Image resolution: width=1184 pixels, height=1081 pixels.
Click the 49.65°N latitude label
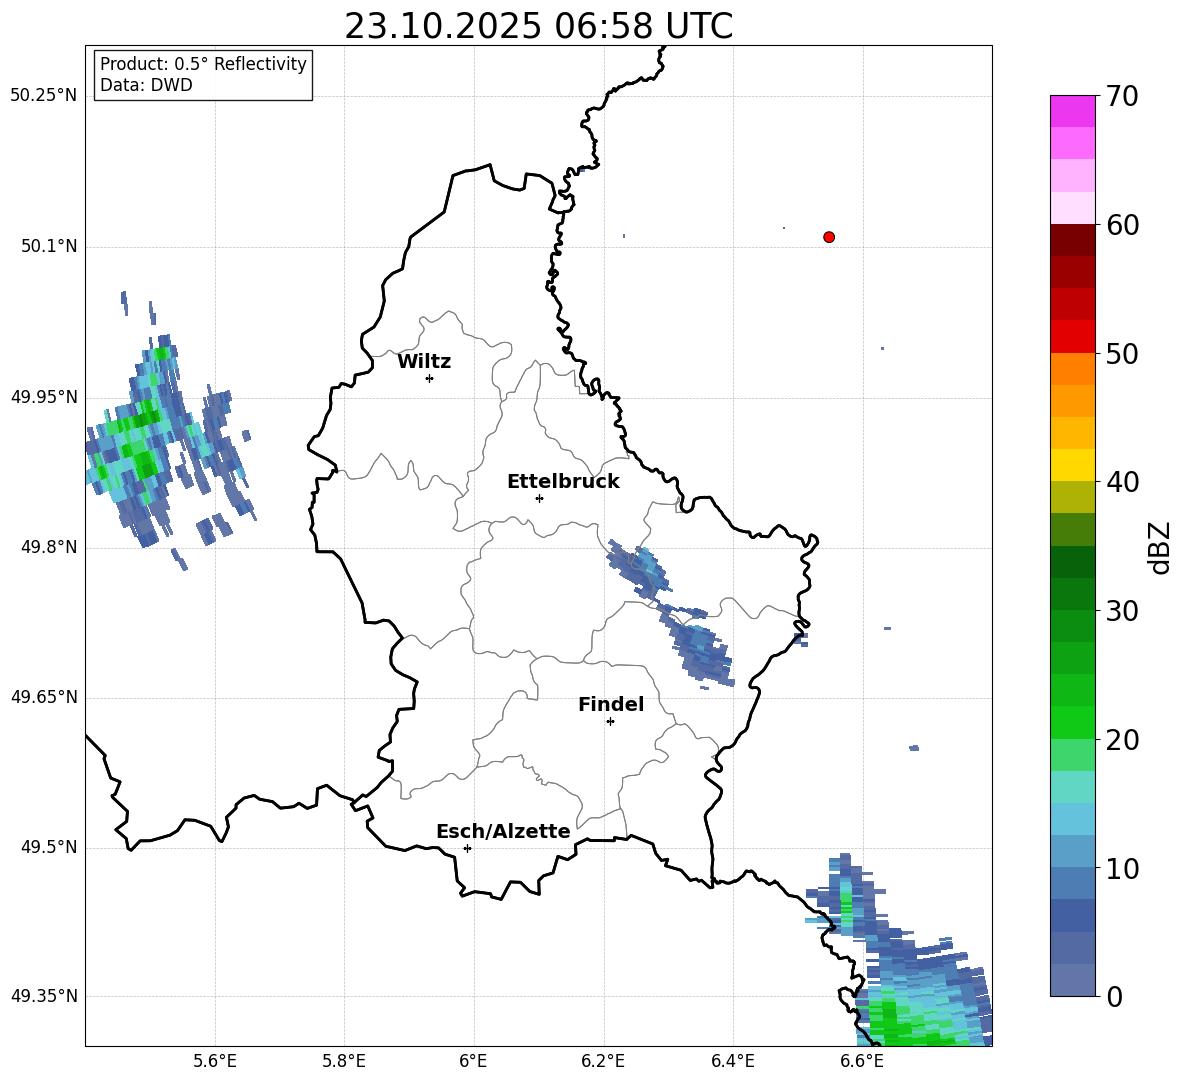[x=44, y=697]
